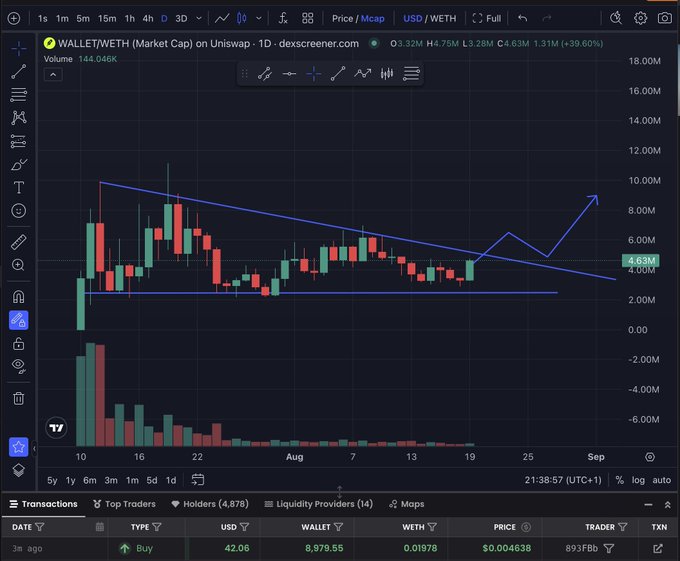
Task: Toggle the favorites star toolbar
Action: pos(19,447)
